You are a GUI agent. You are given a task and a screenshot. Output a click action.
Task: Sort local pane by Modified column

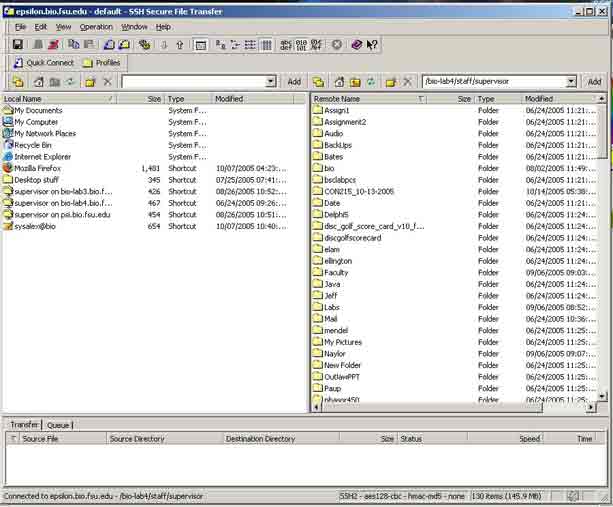[x=253, y=99]
